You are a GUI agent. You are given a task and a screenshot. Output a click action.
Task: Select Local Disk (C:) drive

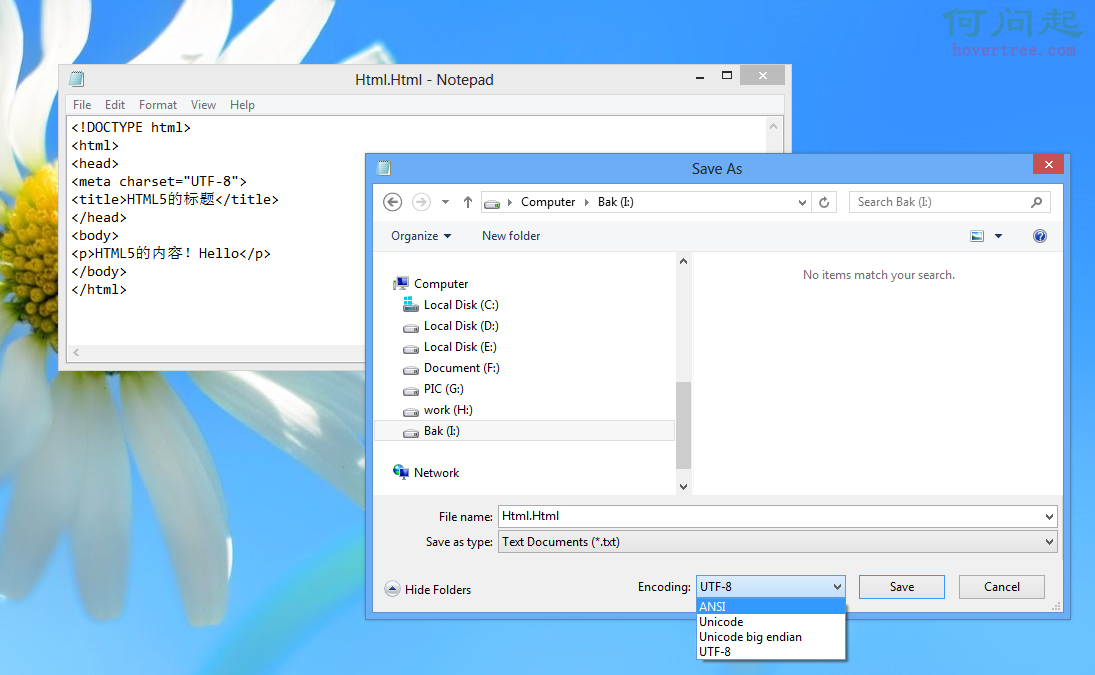(460, 305)
